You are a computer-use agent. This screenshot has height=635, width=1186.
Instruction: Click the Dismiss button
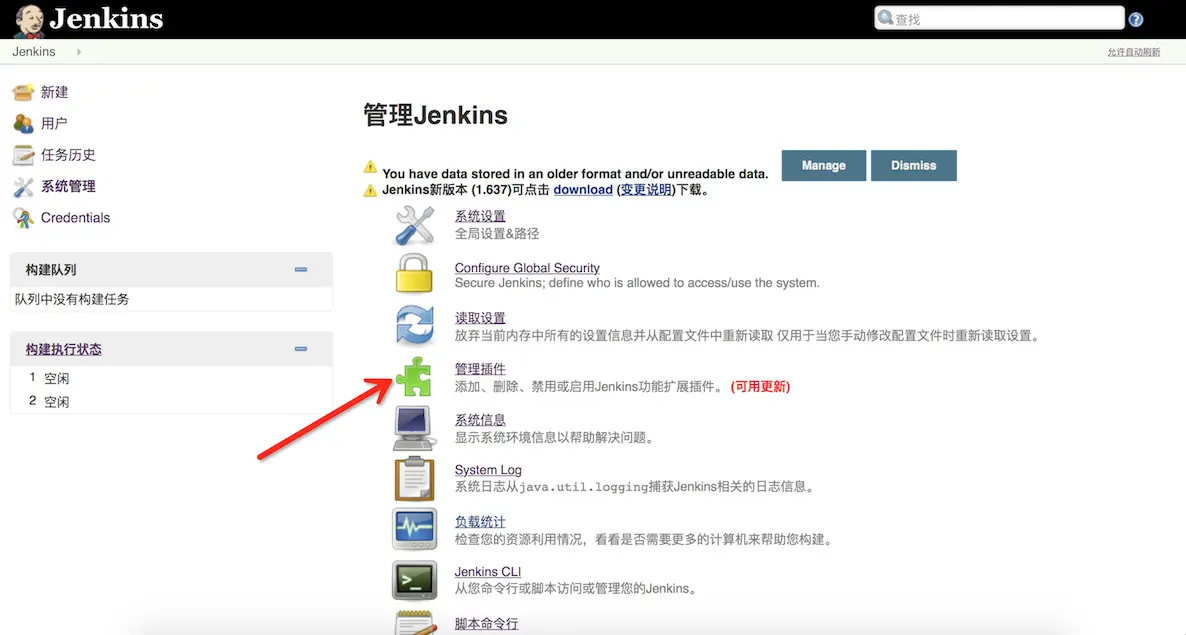point(914,166)
